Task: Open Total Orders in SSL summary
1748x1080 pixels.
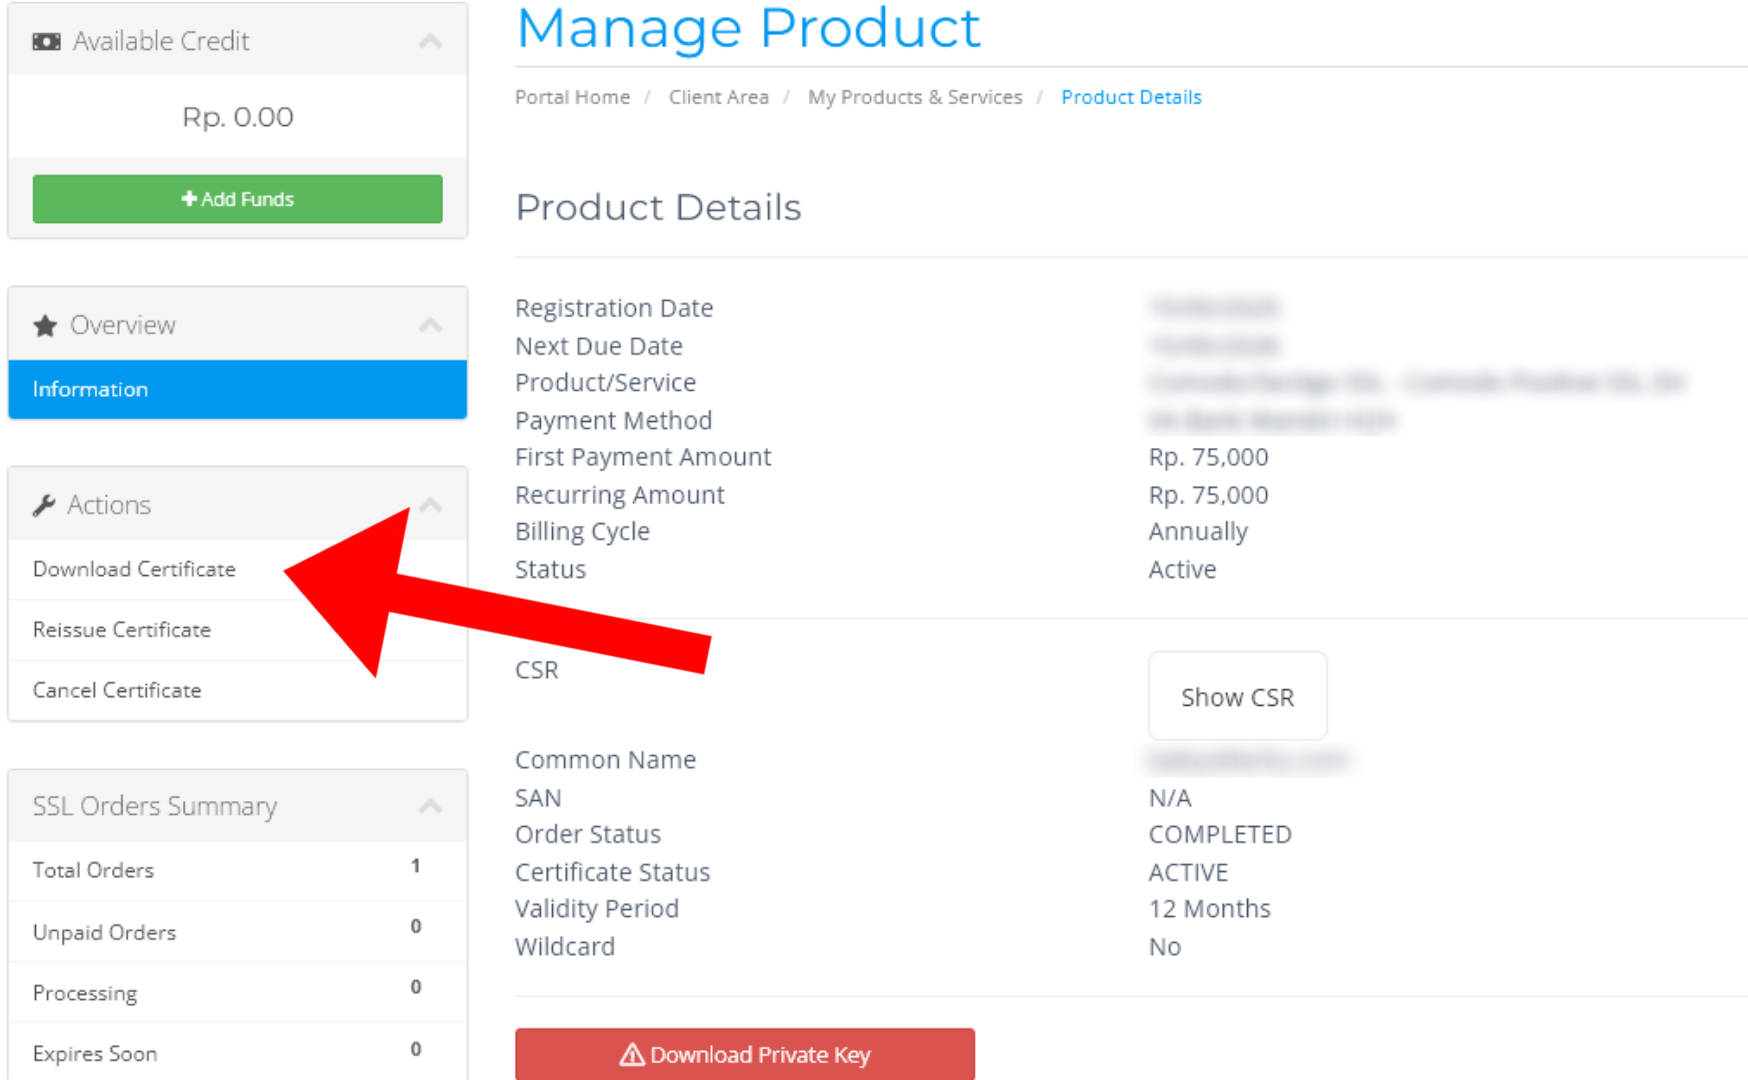Action: coord(93,870)
